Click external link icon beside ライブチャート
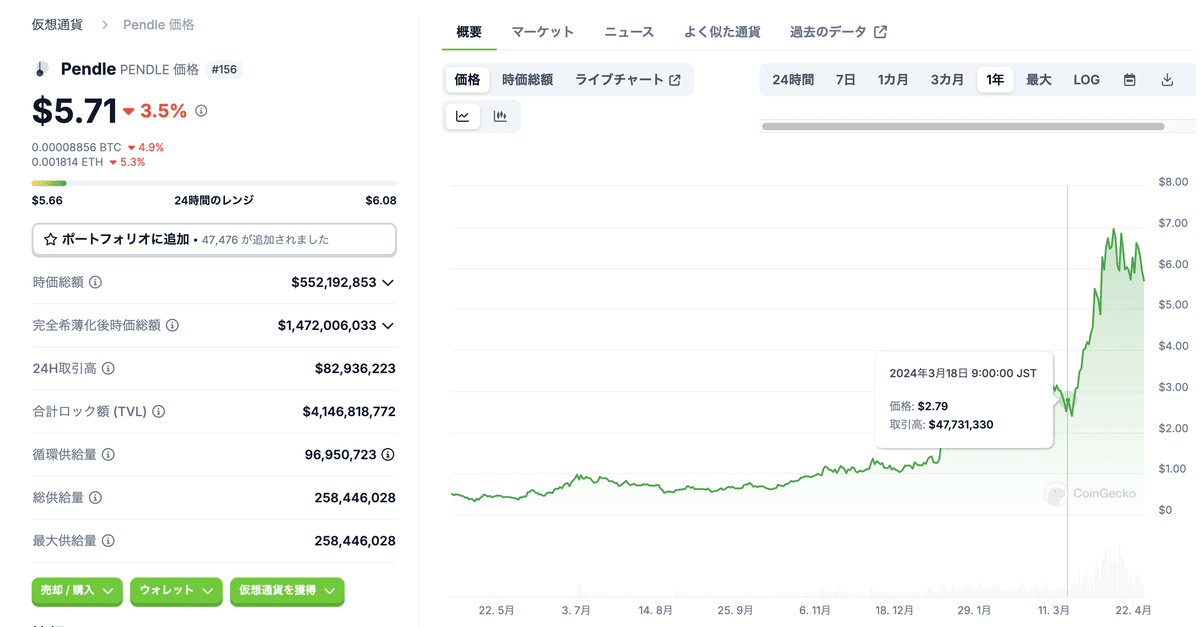 674,80
